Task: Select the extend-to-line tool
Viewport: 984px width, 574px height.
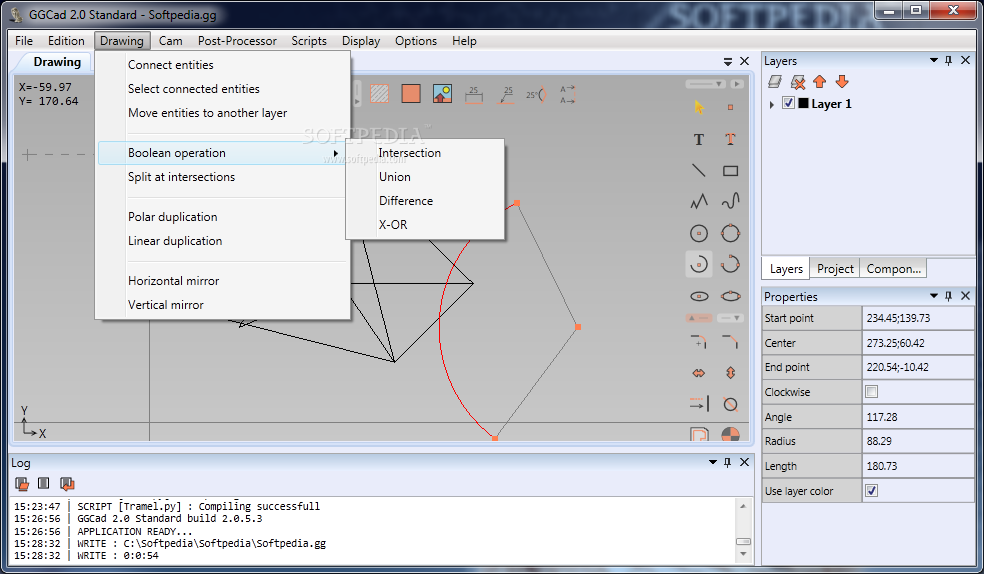Action: (699, 404)
